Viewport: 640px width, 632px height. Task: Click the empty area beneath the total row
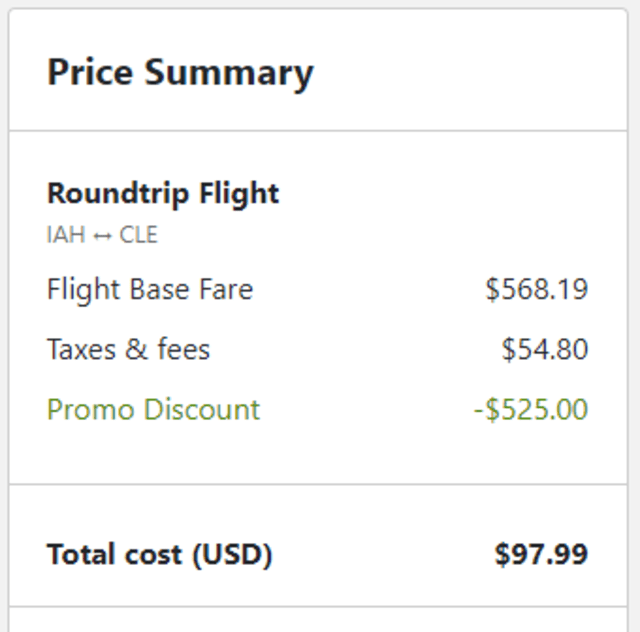point(318,620)
